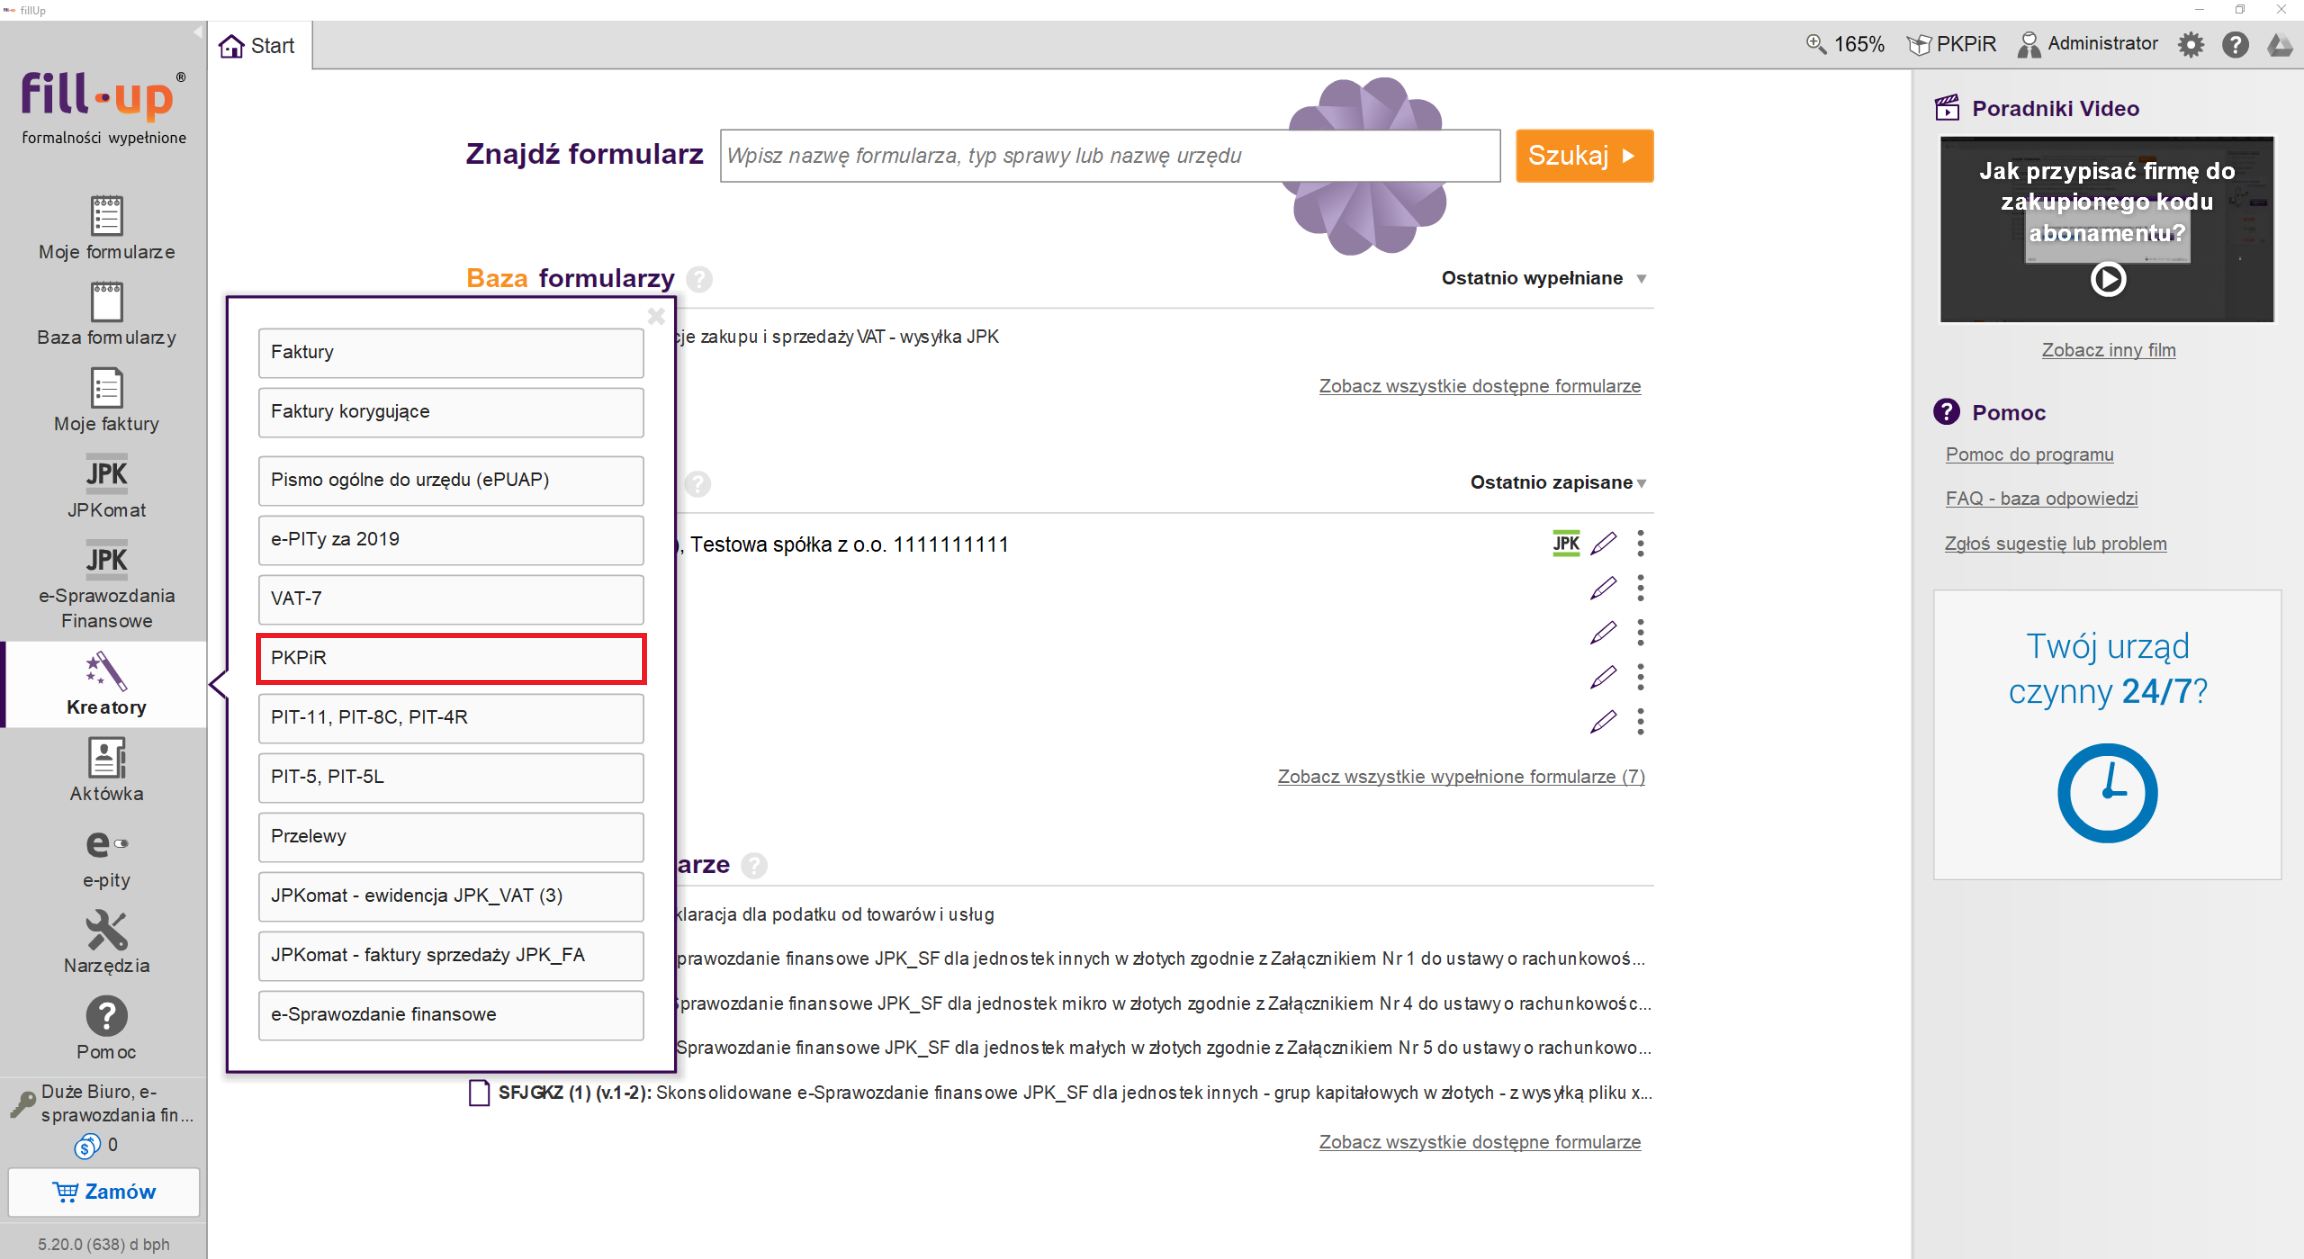
Task: Click the fill-up logo
Action: click(x=104, y=108)
